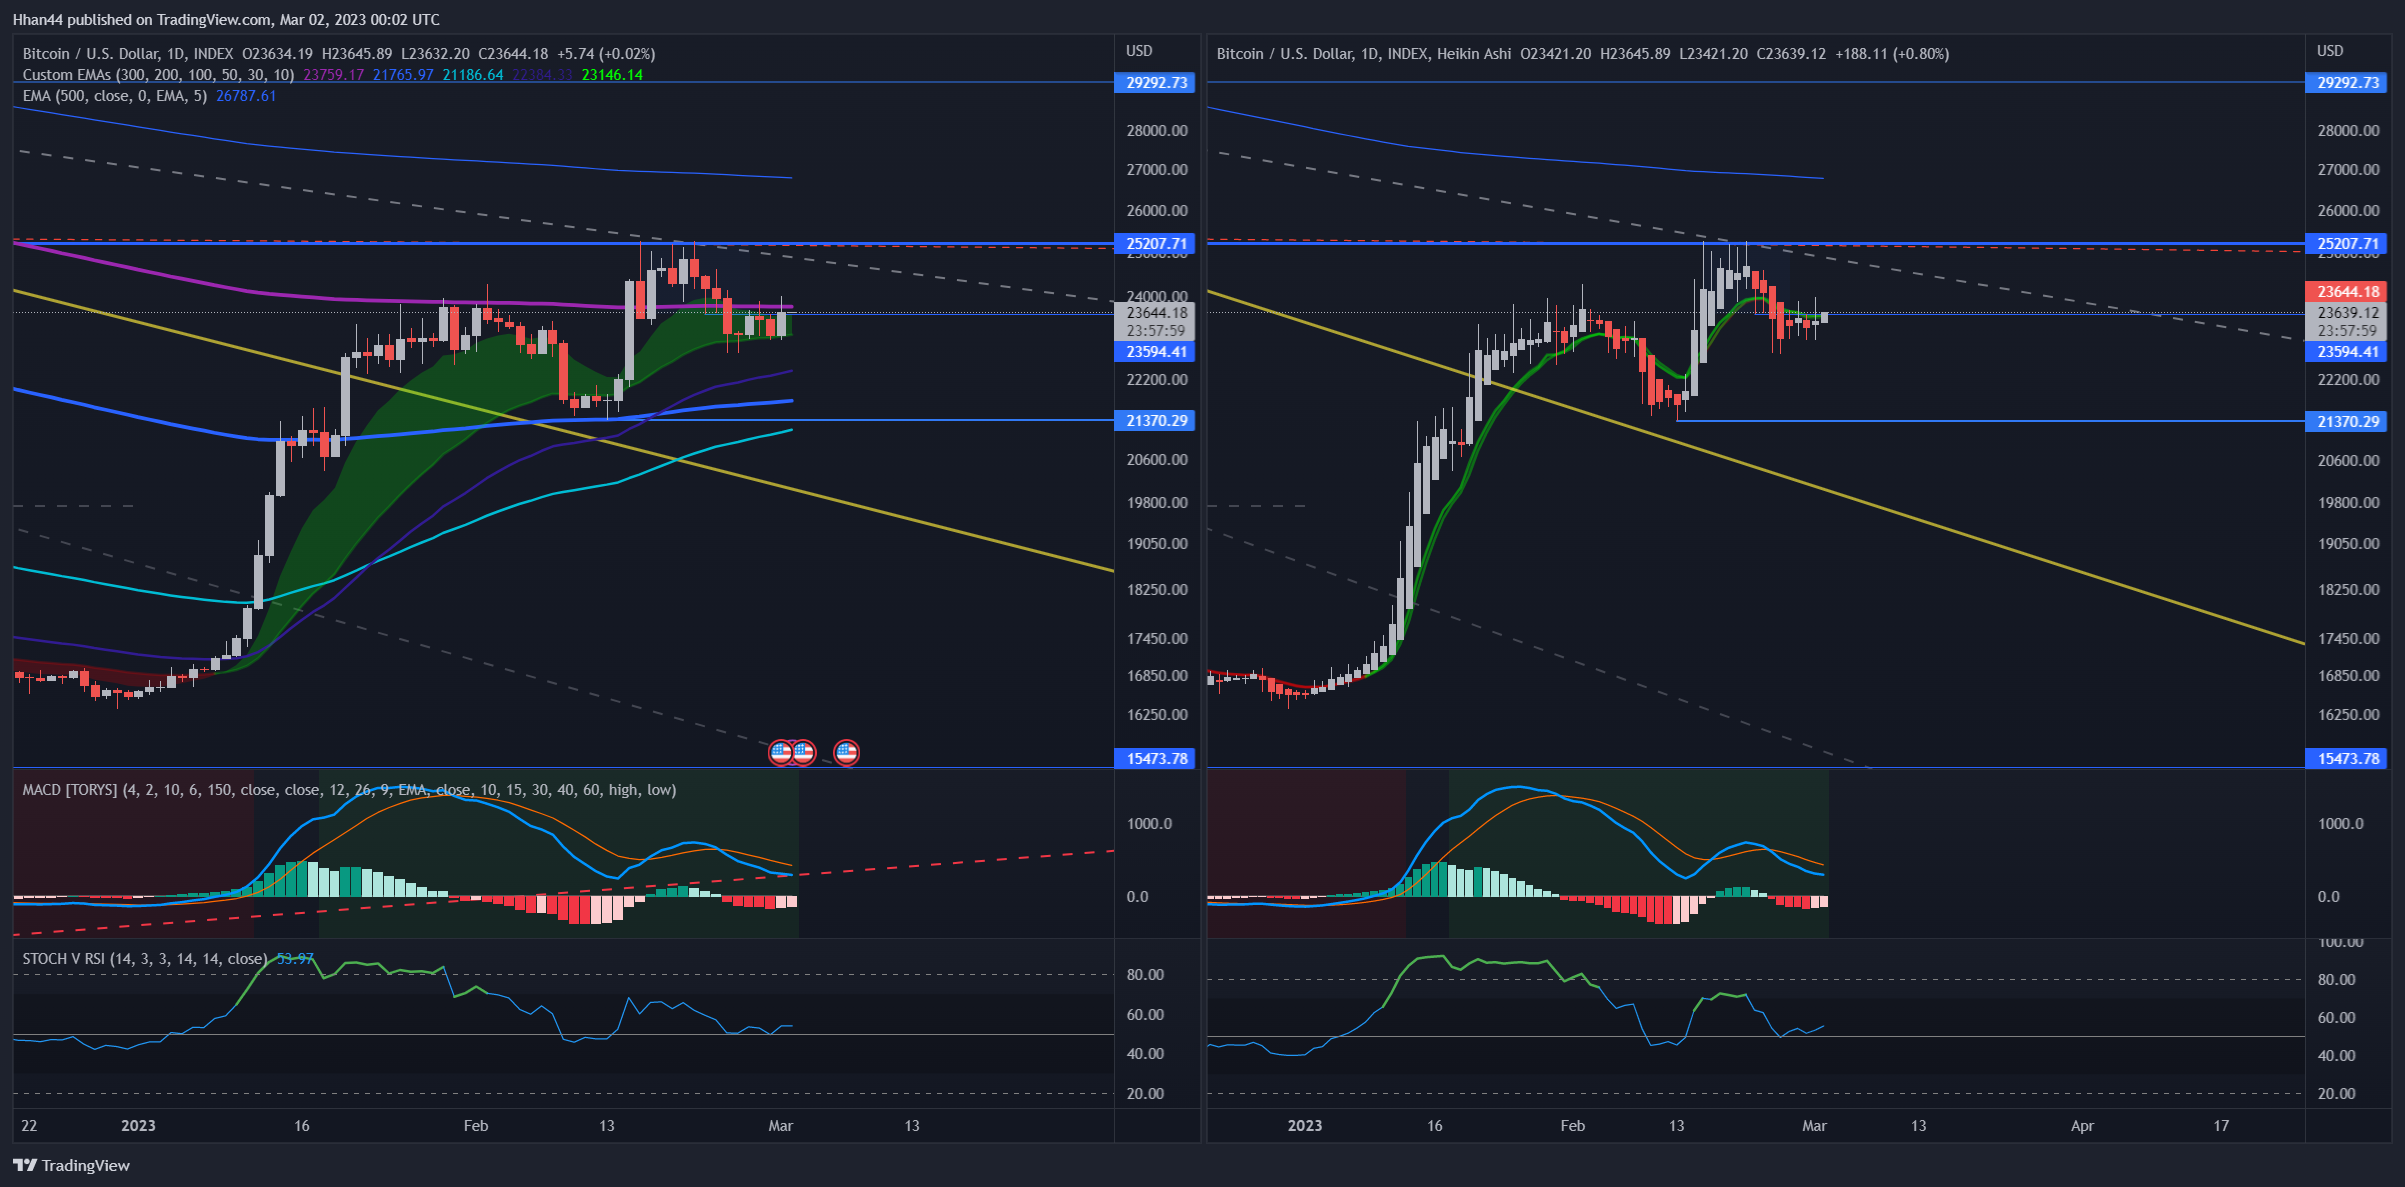Click the 80.00 stochastic axis tick on right chart
Viewport: 2405px width, 1187px height.
(x=2336, y=980)
